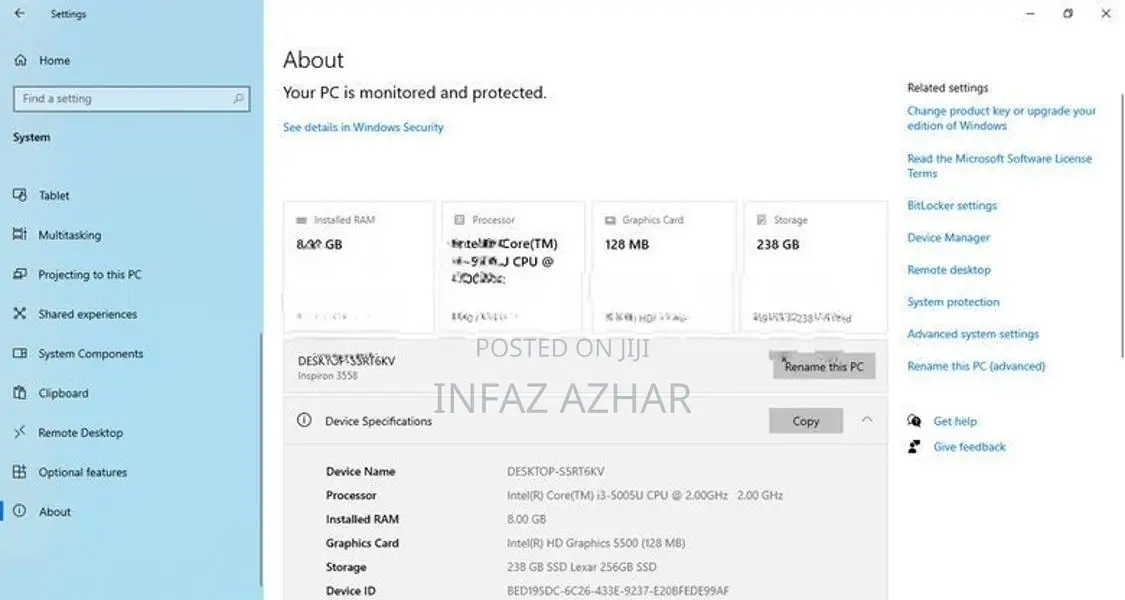Open BitLocker settings link
Screen dimensions: 1125x600
952,205
